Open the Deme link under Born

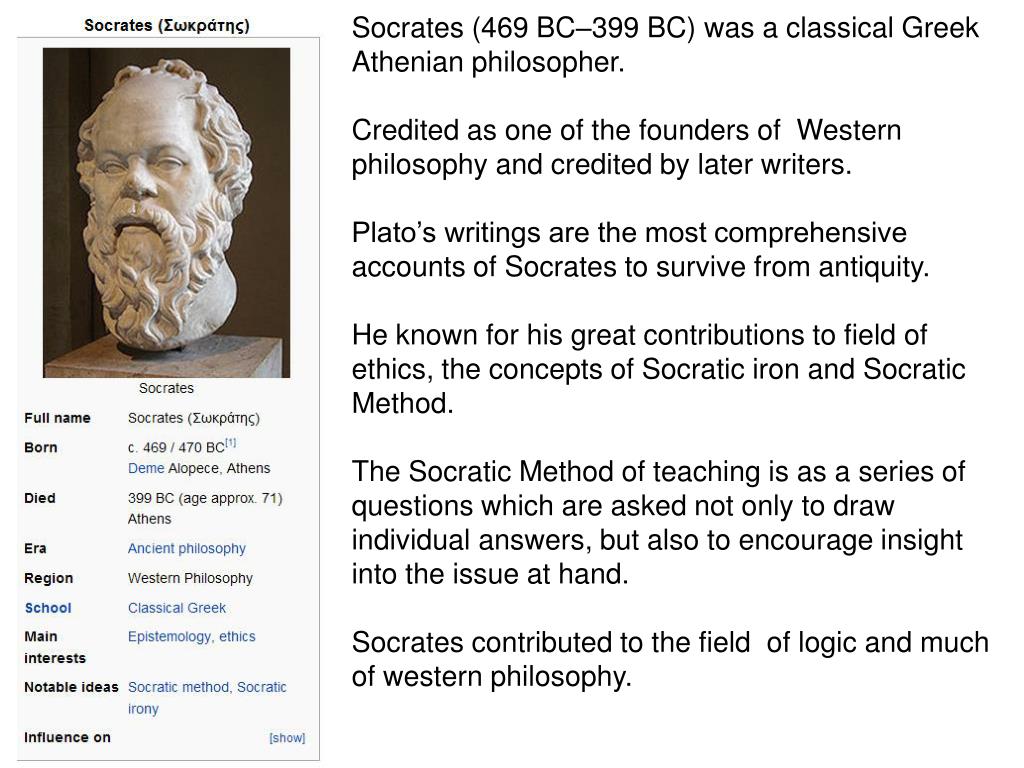tap(146, 468)
